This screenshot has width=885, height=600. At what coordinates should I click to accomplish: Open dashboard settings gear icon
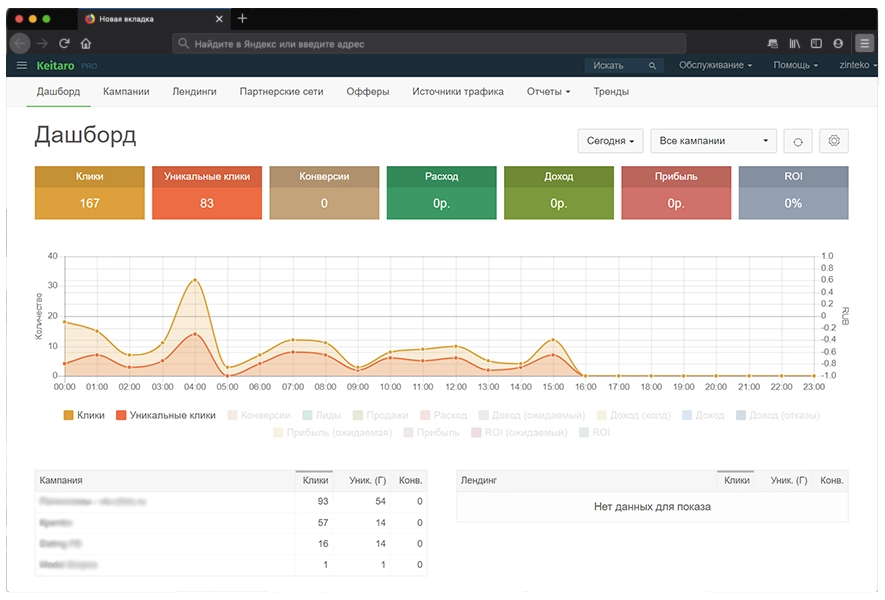tap(834, 141)
